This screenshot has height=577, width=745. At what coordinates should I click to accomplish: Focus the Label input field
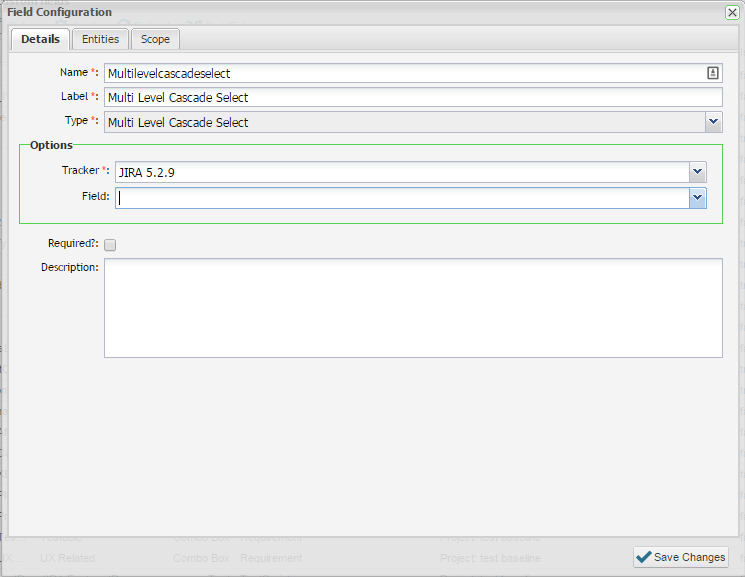(x=412, y=97)
